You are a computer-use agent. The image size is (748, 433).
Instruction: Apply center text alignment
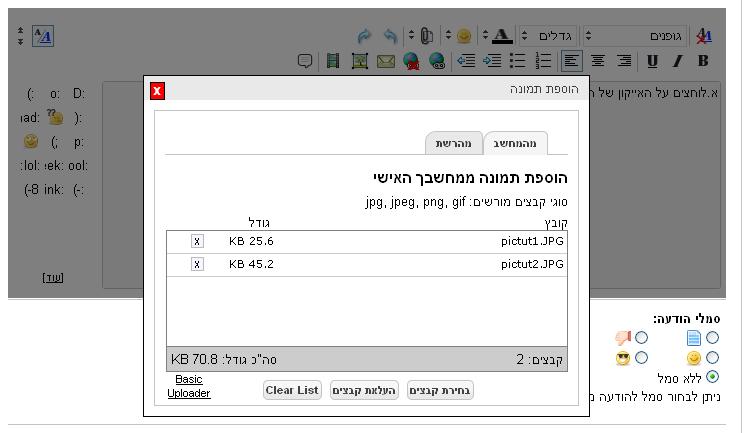pos(597,61)
